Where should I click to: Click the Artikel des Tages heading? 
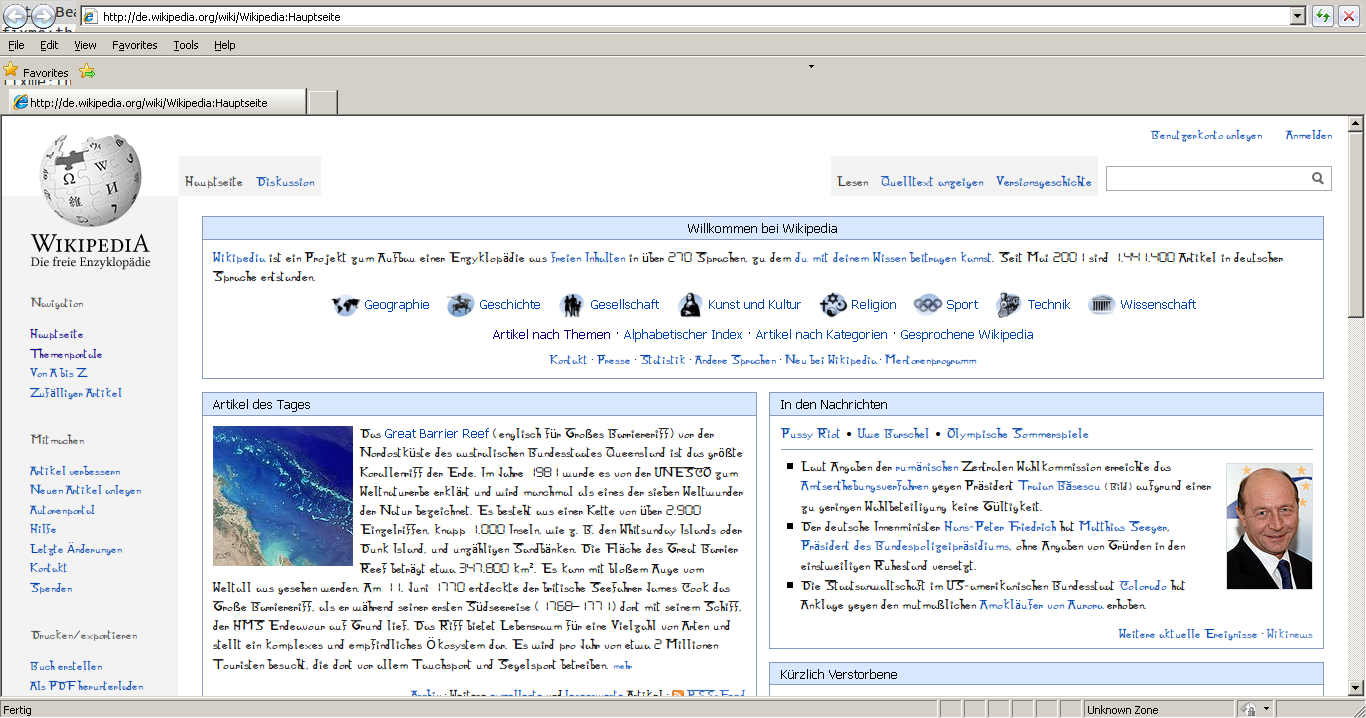tap(262, 405)
